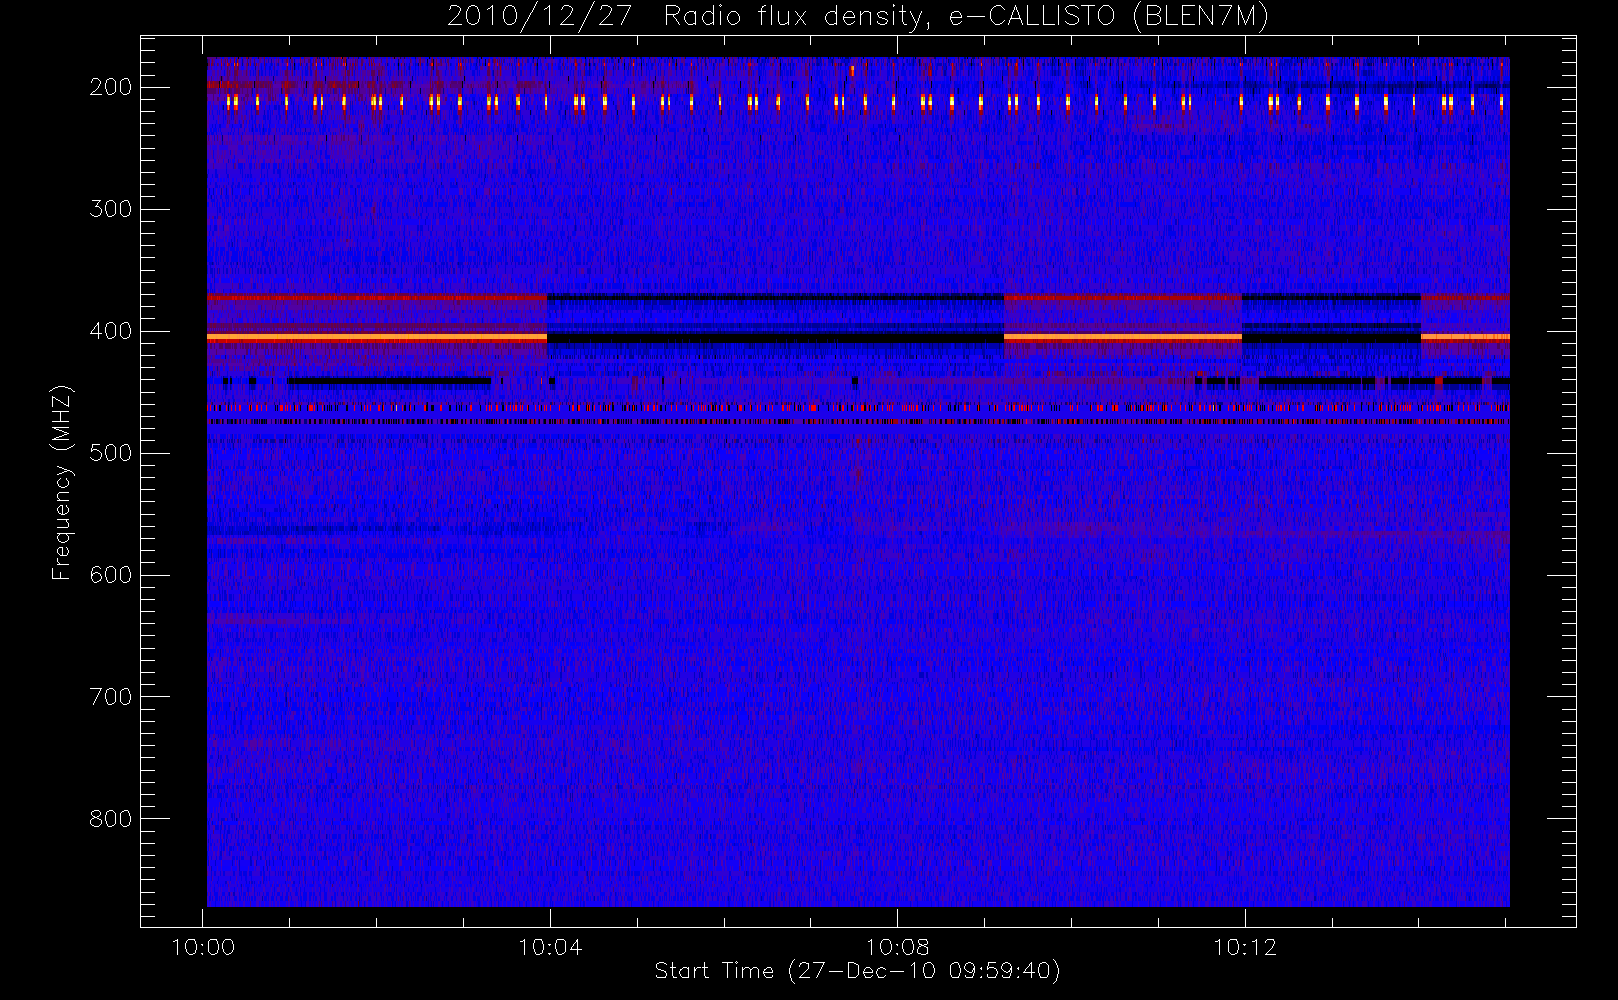Select the 500 frequency axis label

point(110,453)
